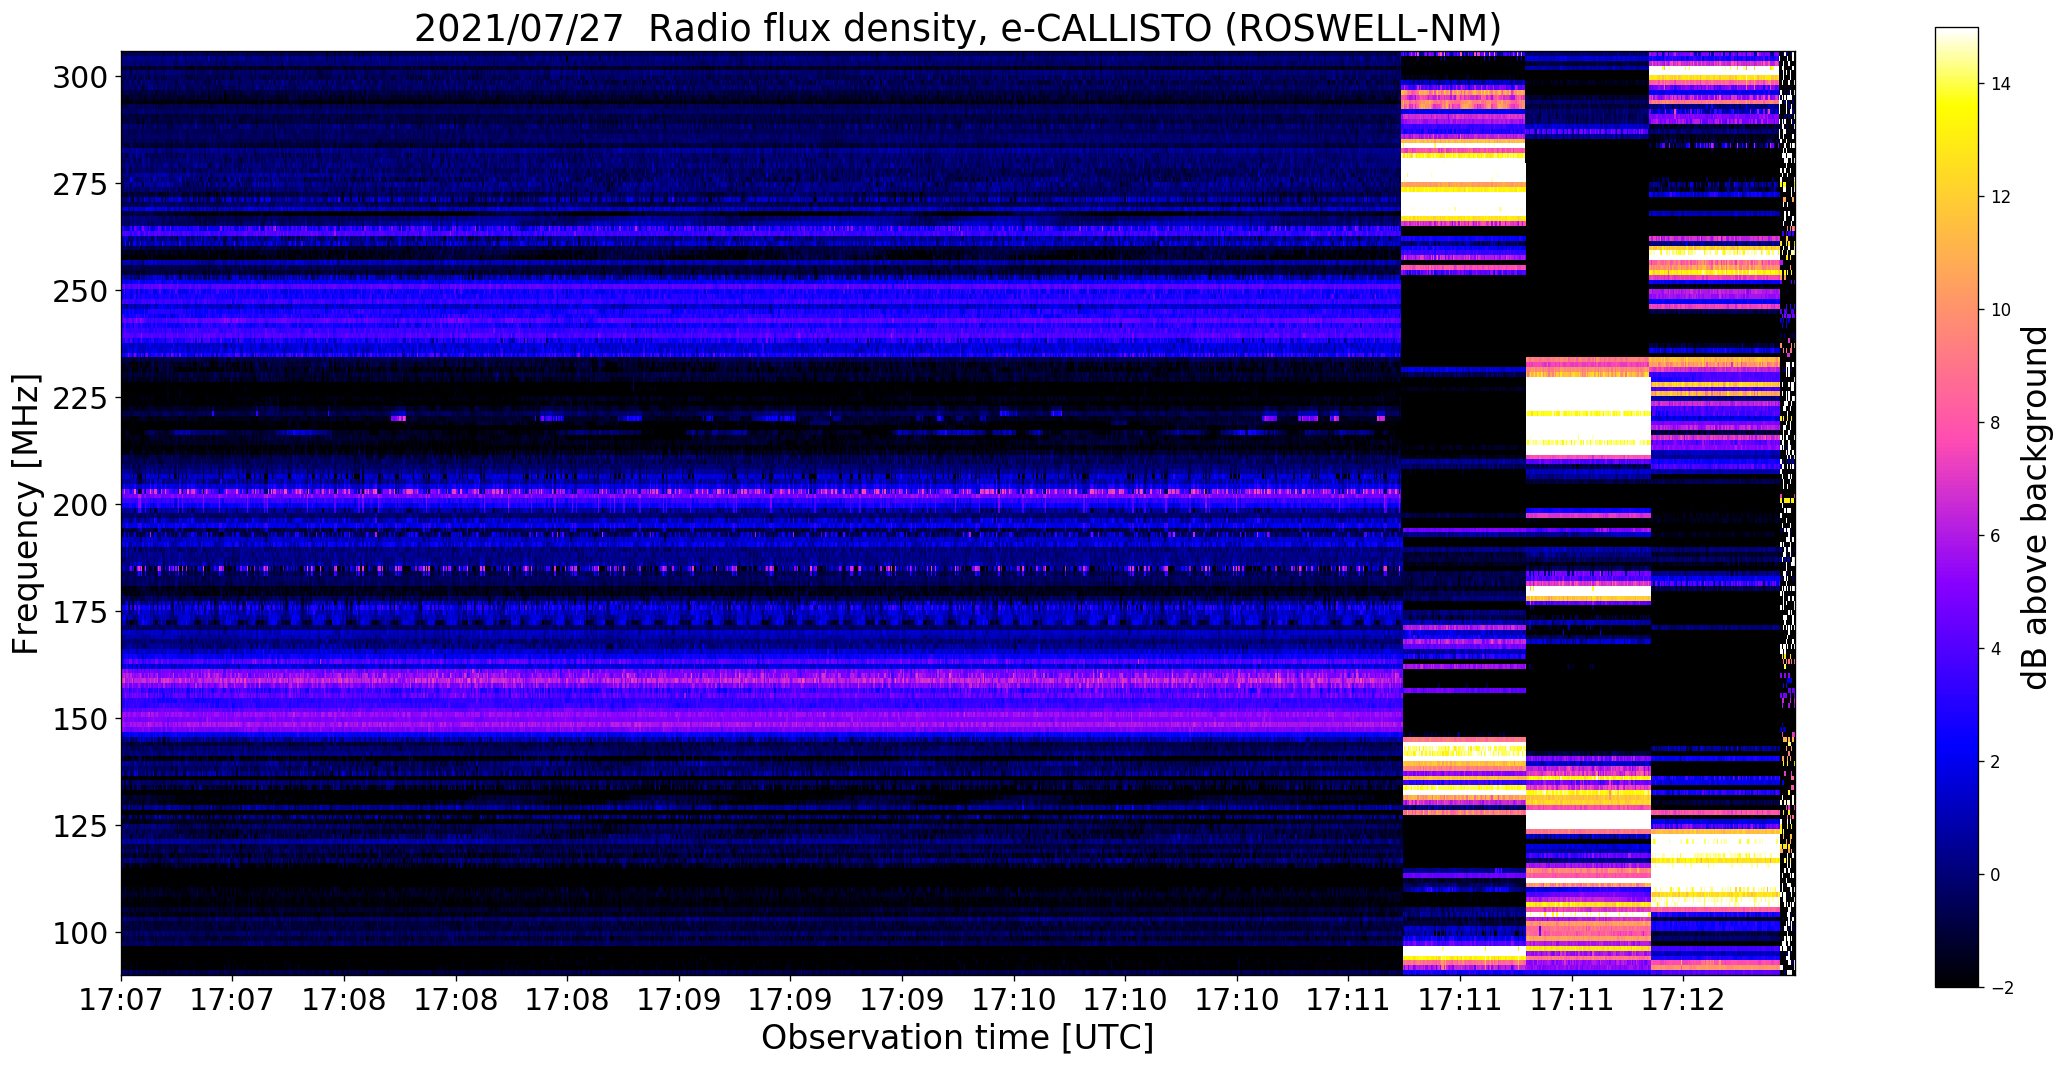The image size is (2066, 1067).
Task: Click the 125 frequency tick label
Action: click(81, 826)
